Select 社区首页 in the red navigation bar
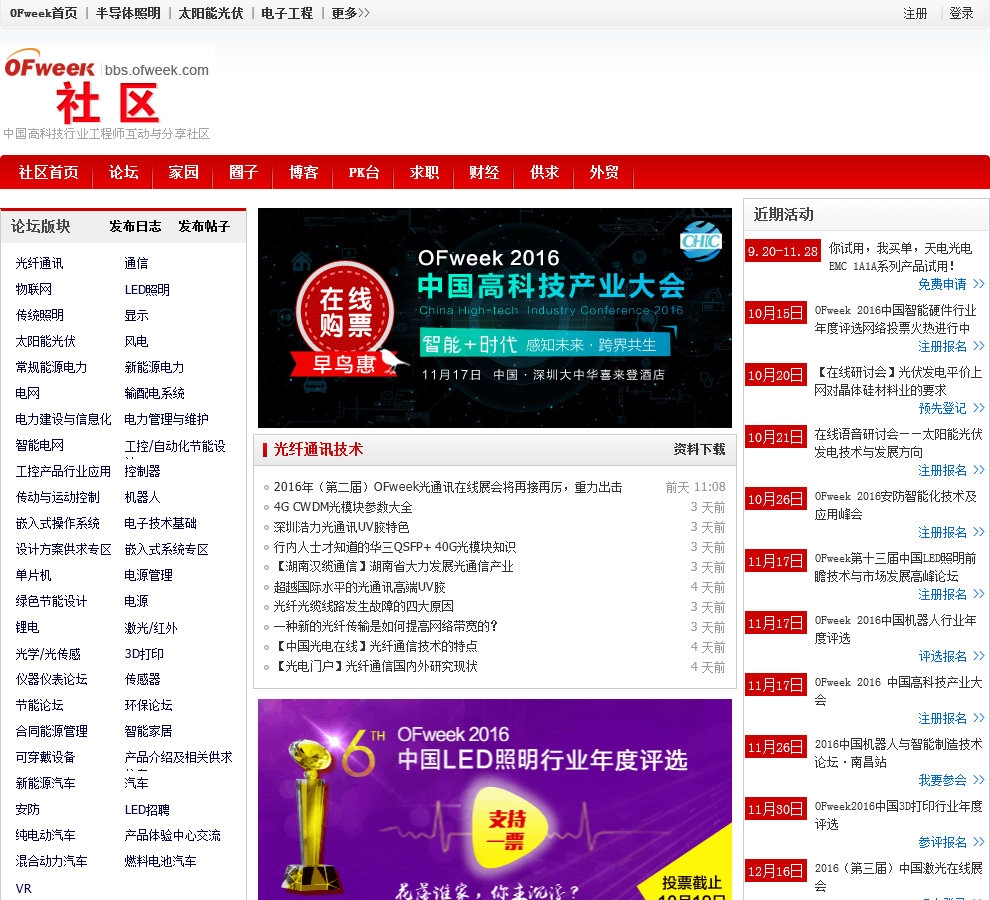The image size is (990, 900). 49,172
